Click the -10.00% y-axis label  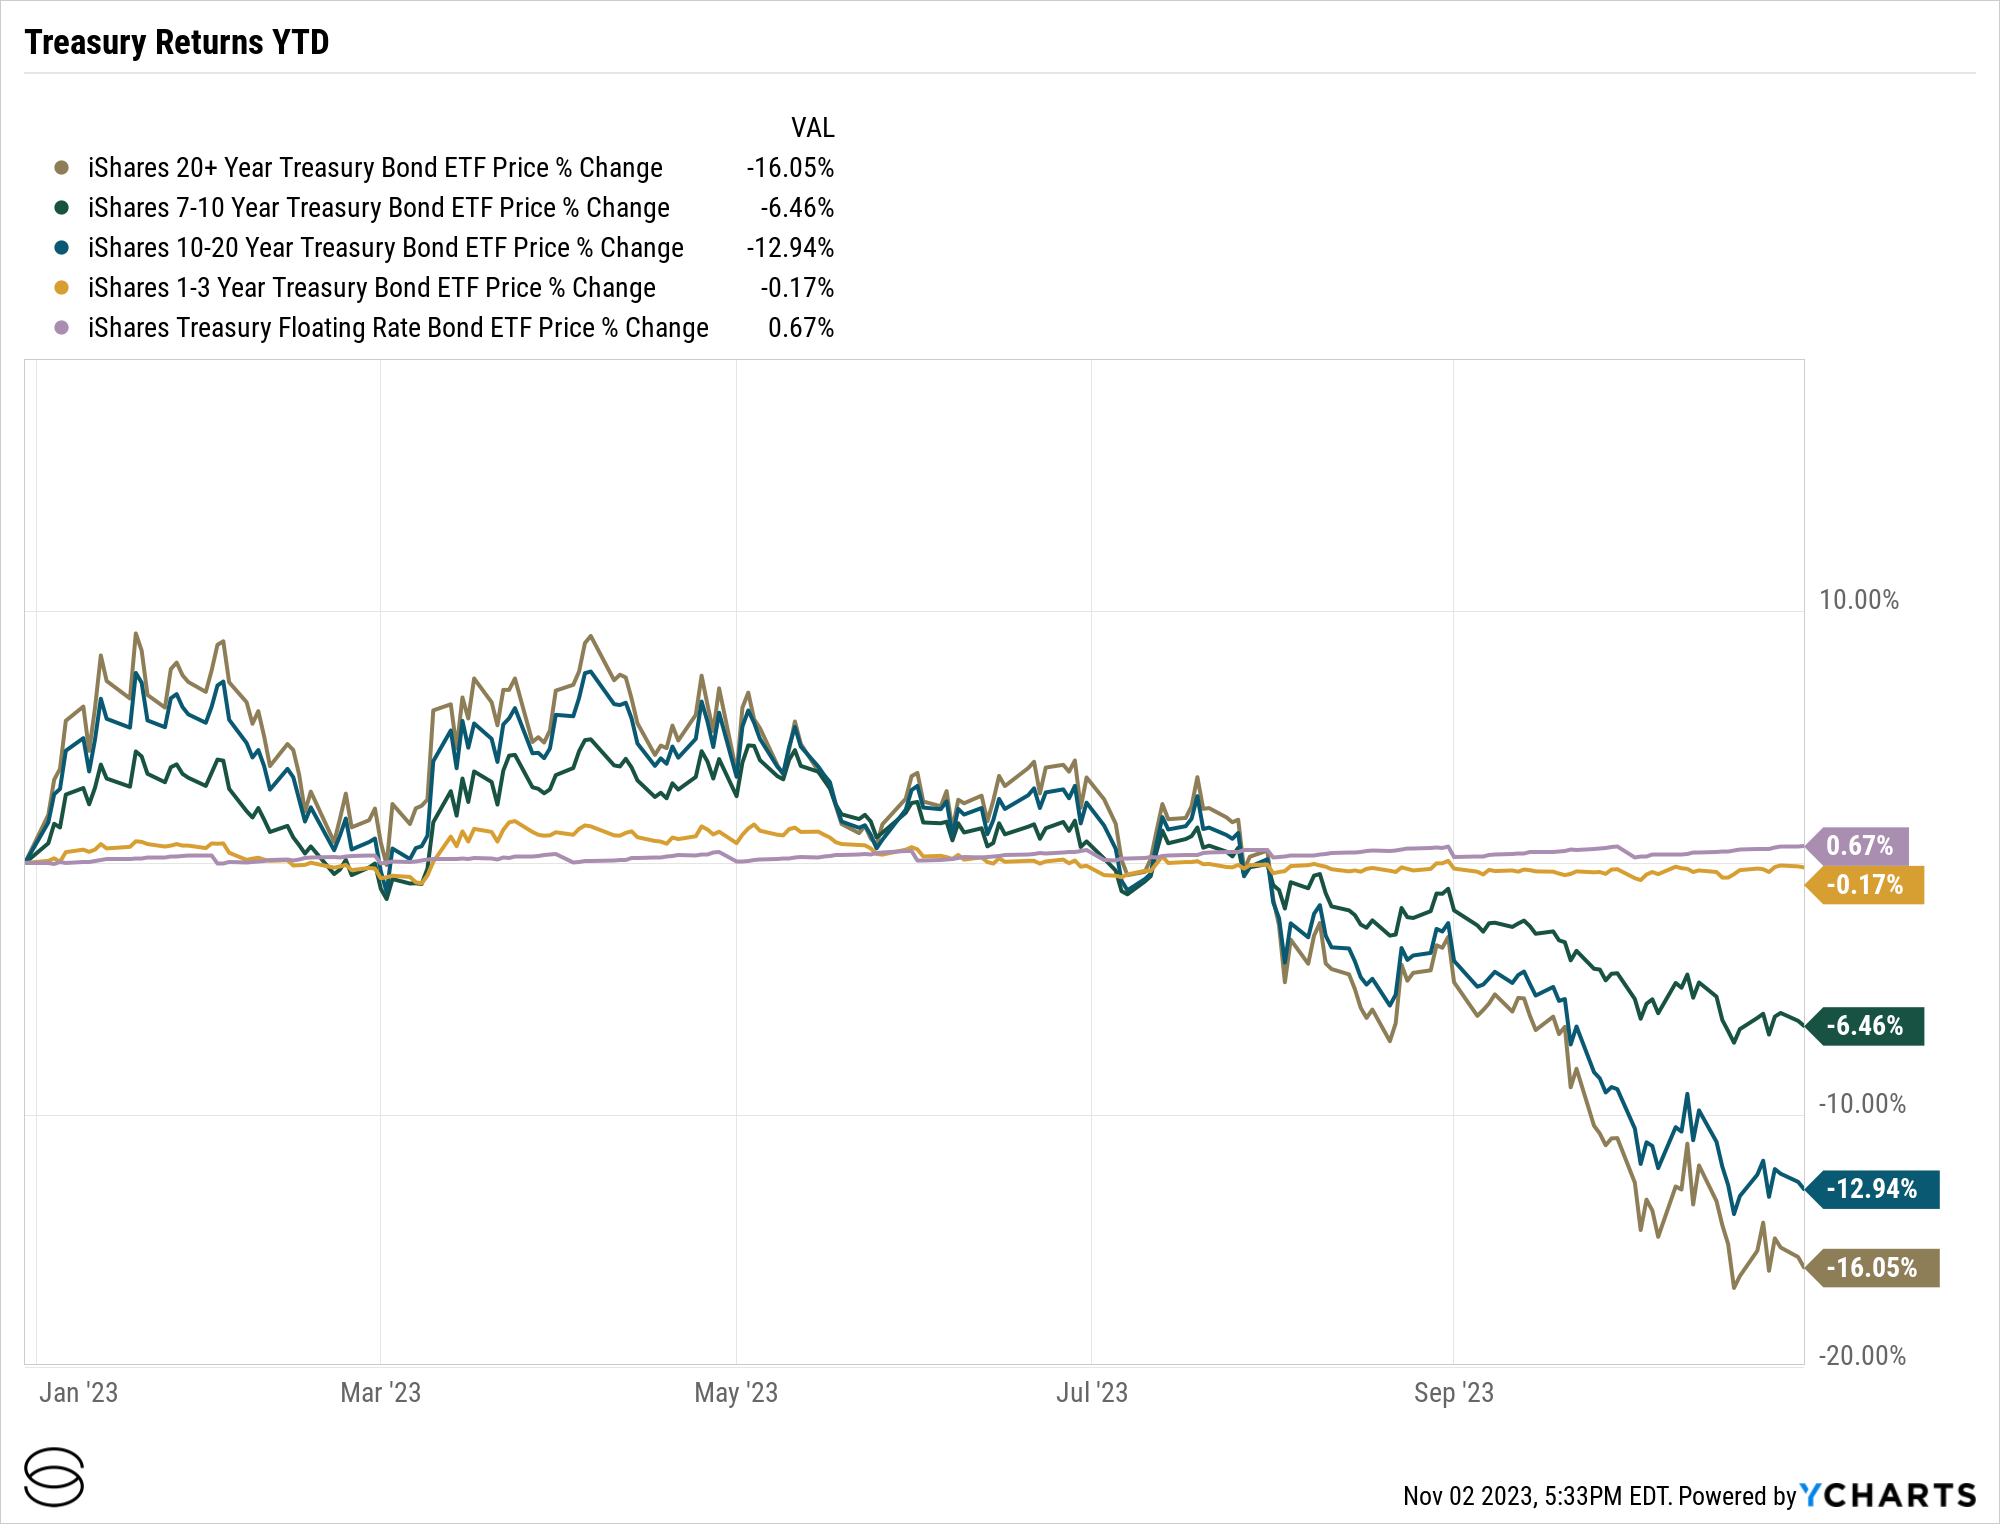1861,1104
